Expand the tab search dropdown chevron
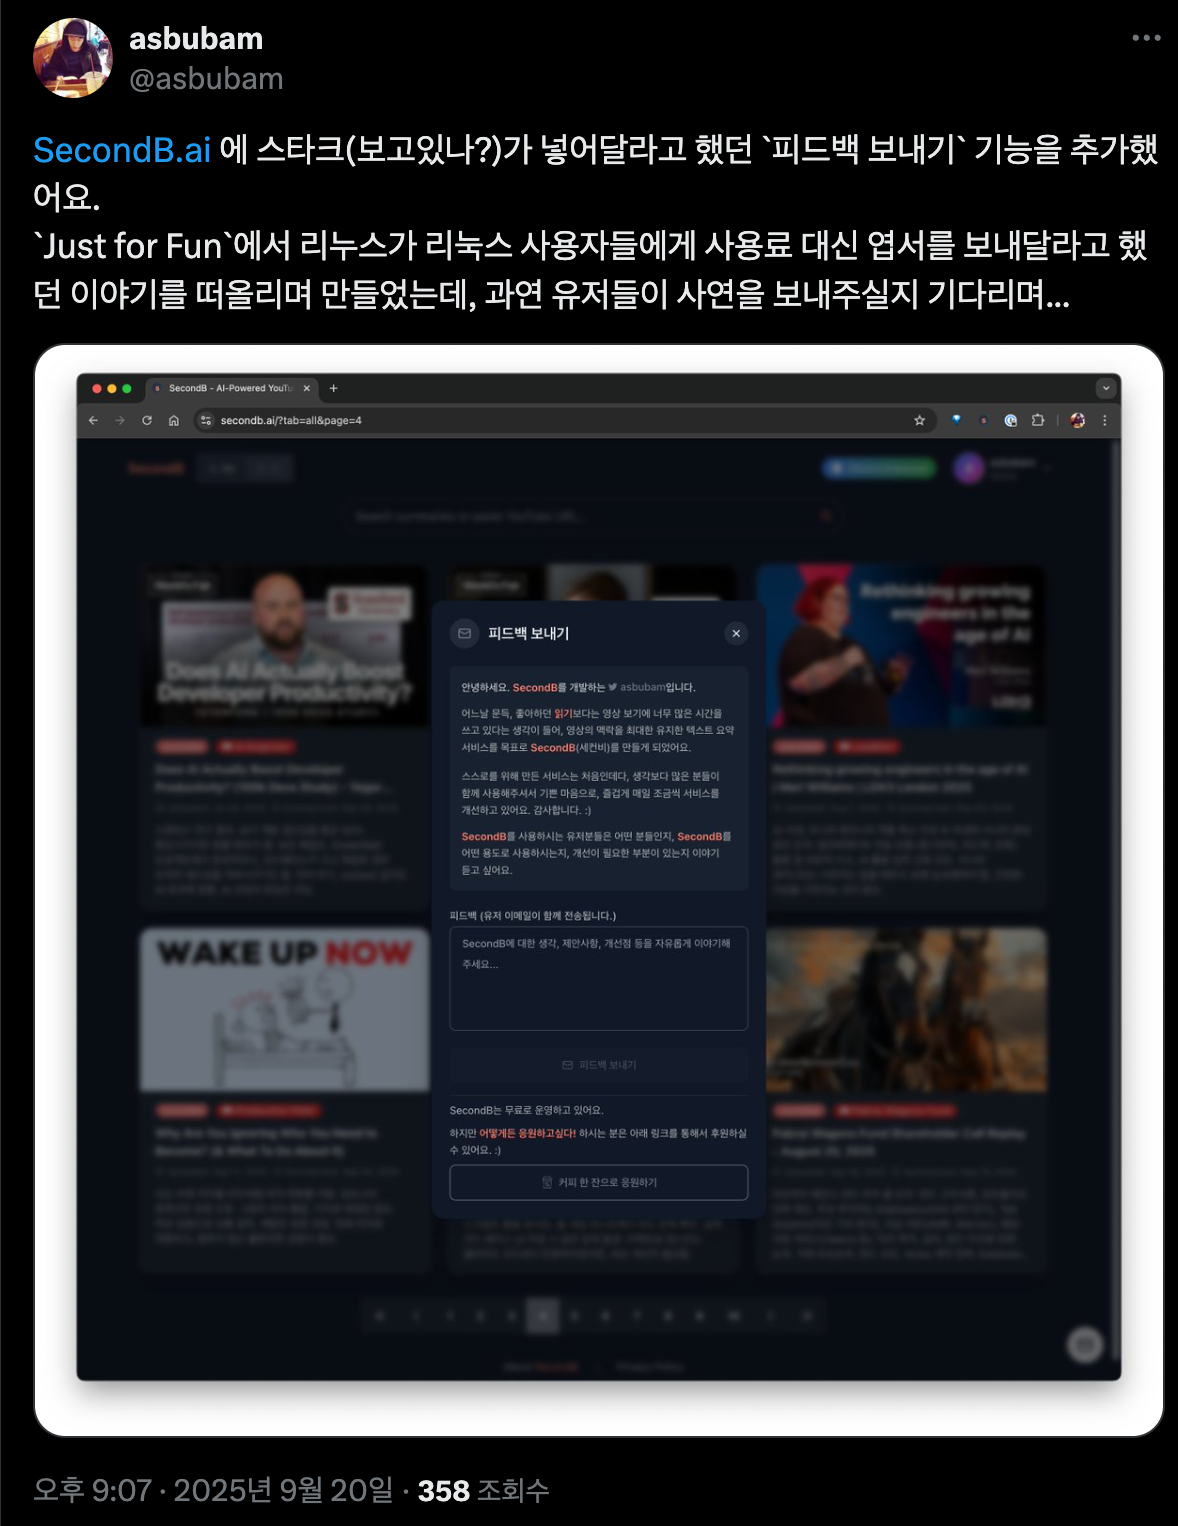Image resolution: width=1178 pixels, height=1526 pixels. click(1106, 388)
